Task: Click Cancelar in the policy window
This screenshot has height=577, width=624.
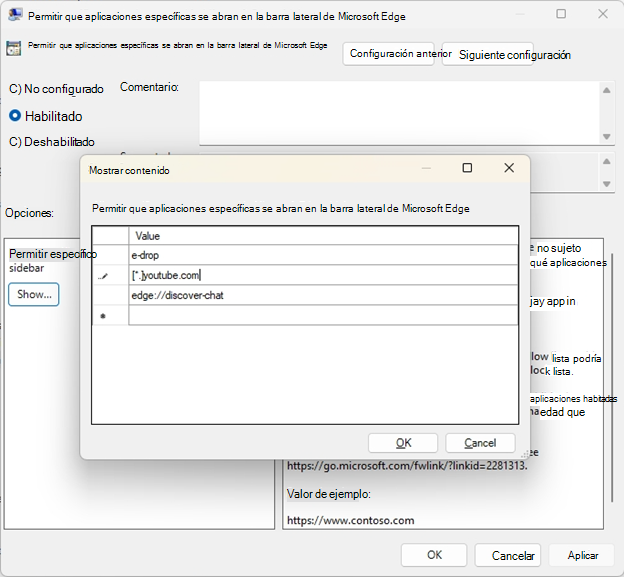Action: [508, 555]
